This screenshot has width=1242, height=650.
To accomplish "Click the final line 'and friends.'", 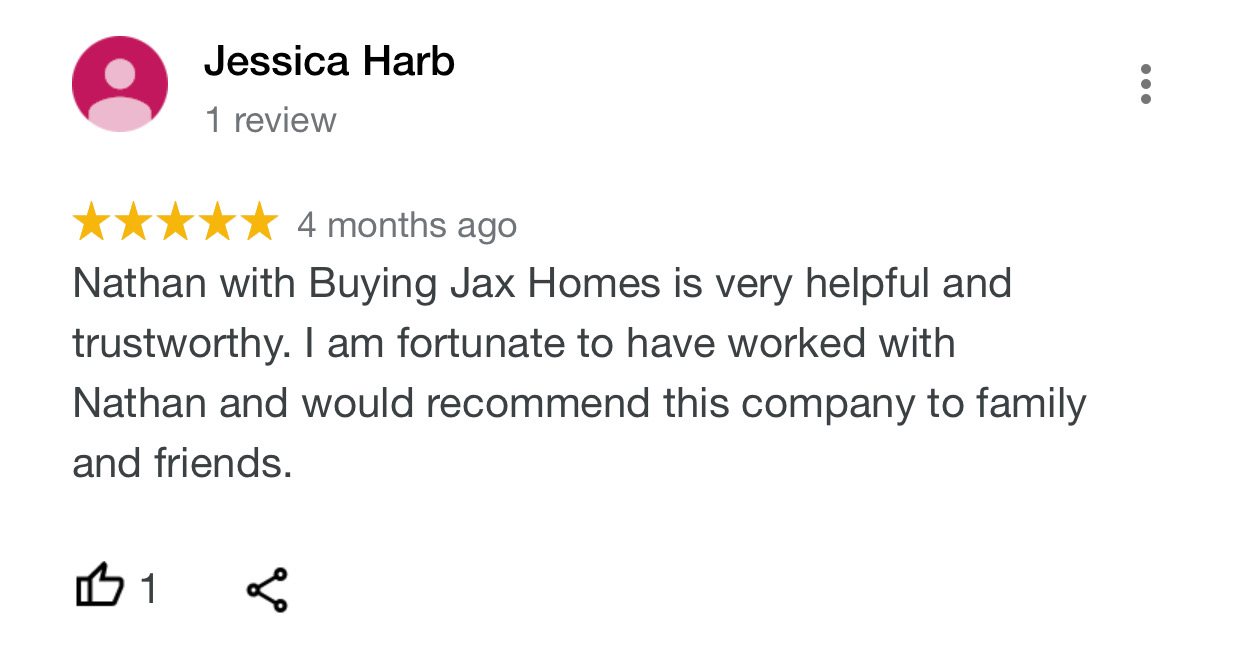I will coord(182,464).
